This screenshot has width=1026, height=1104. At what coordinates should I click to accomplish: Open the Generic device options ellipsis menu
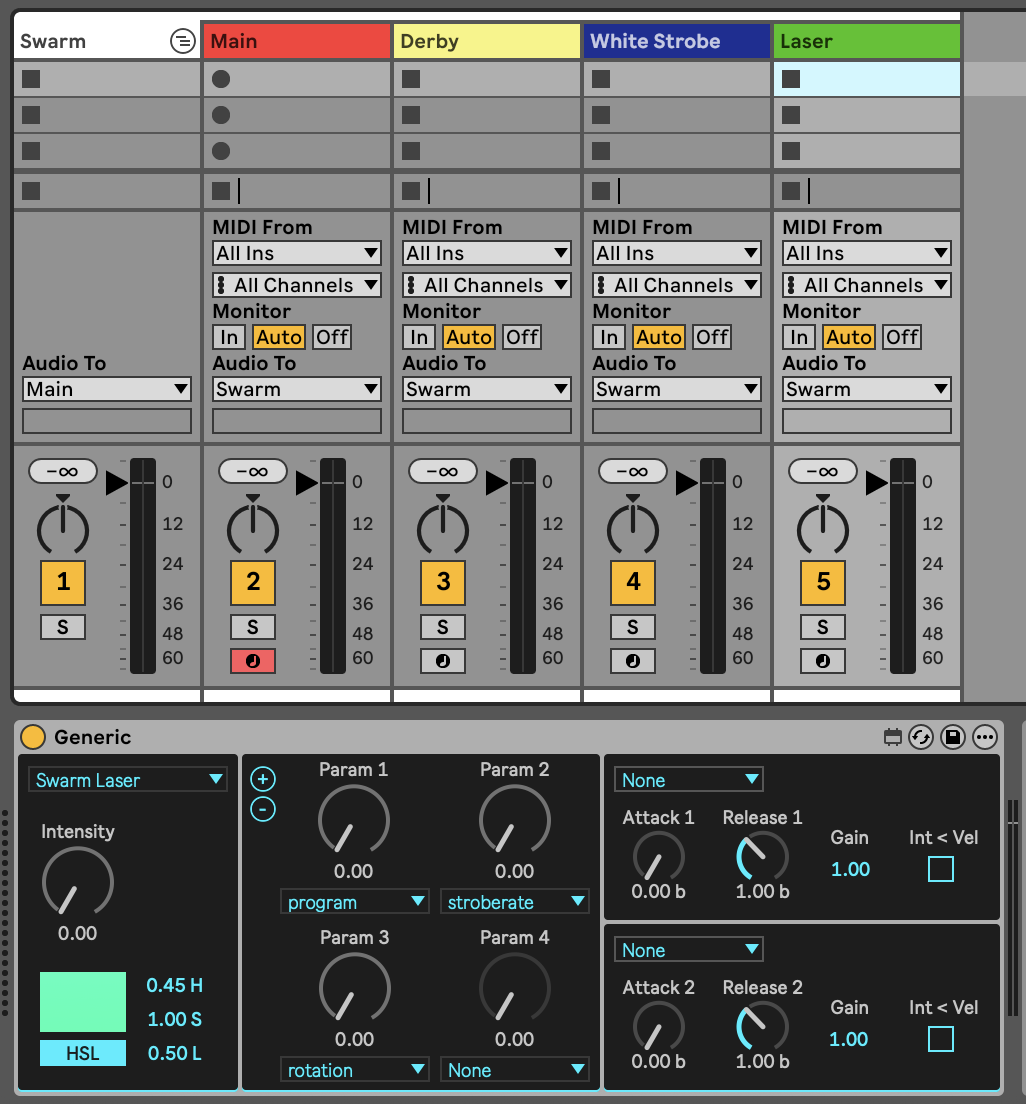coord(985,737)
